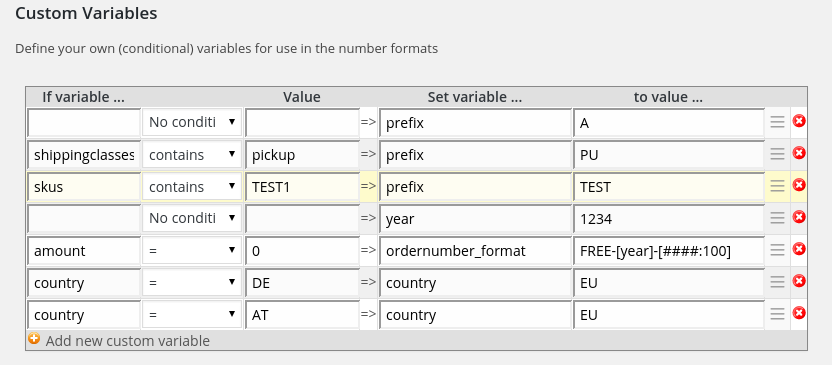Open the equals dropdown for country DE
The width and height of the screenshot is (832, 365).
192,282
